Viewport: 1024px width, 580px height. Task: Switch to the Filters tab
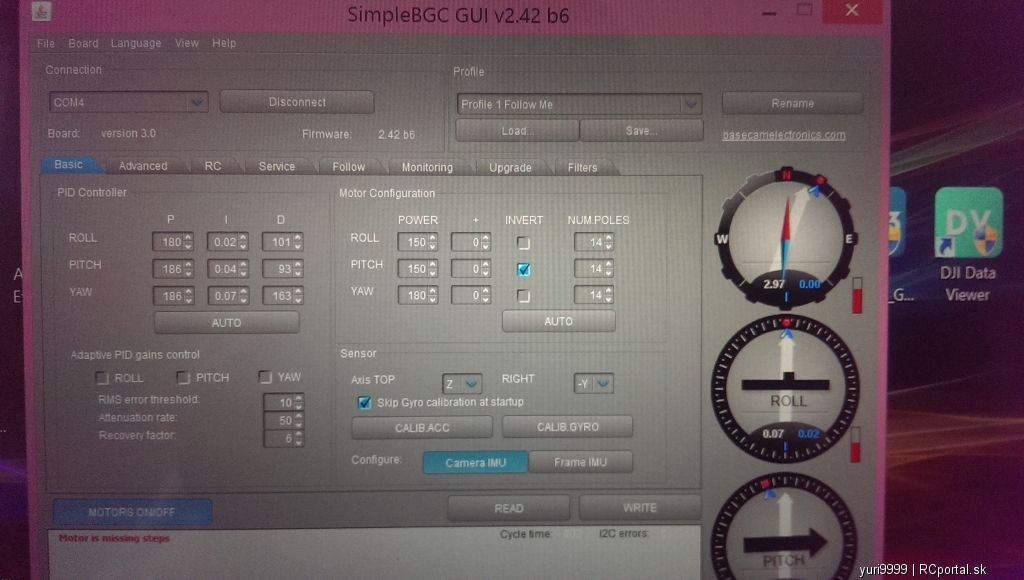(583, 168)
